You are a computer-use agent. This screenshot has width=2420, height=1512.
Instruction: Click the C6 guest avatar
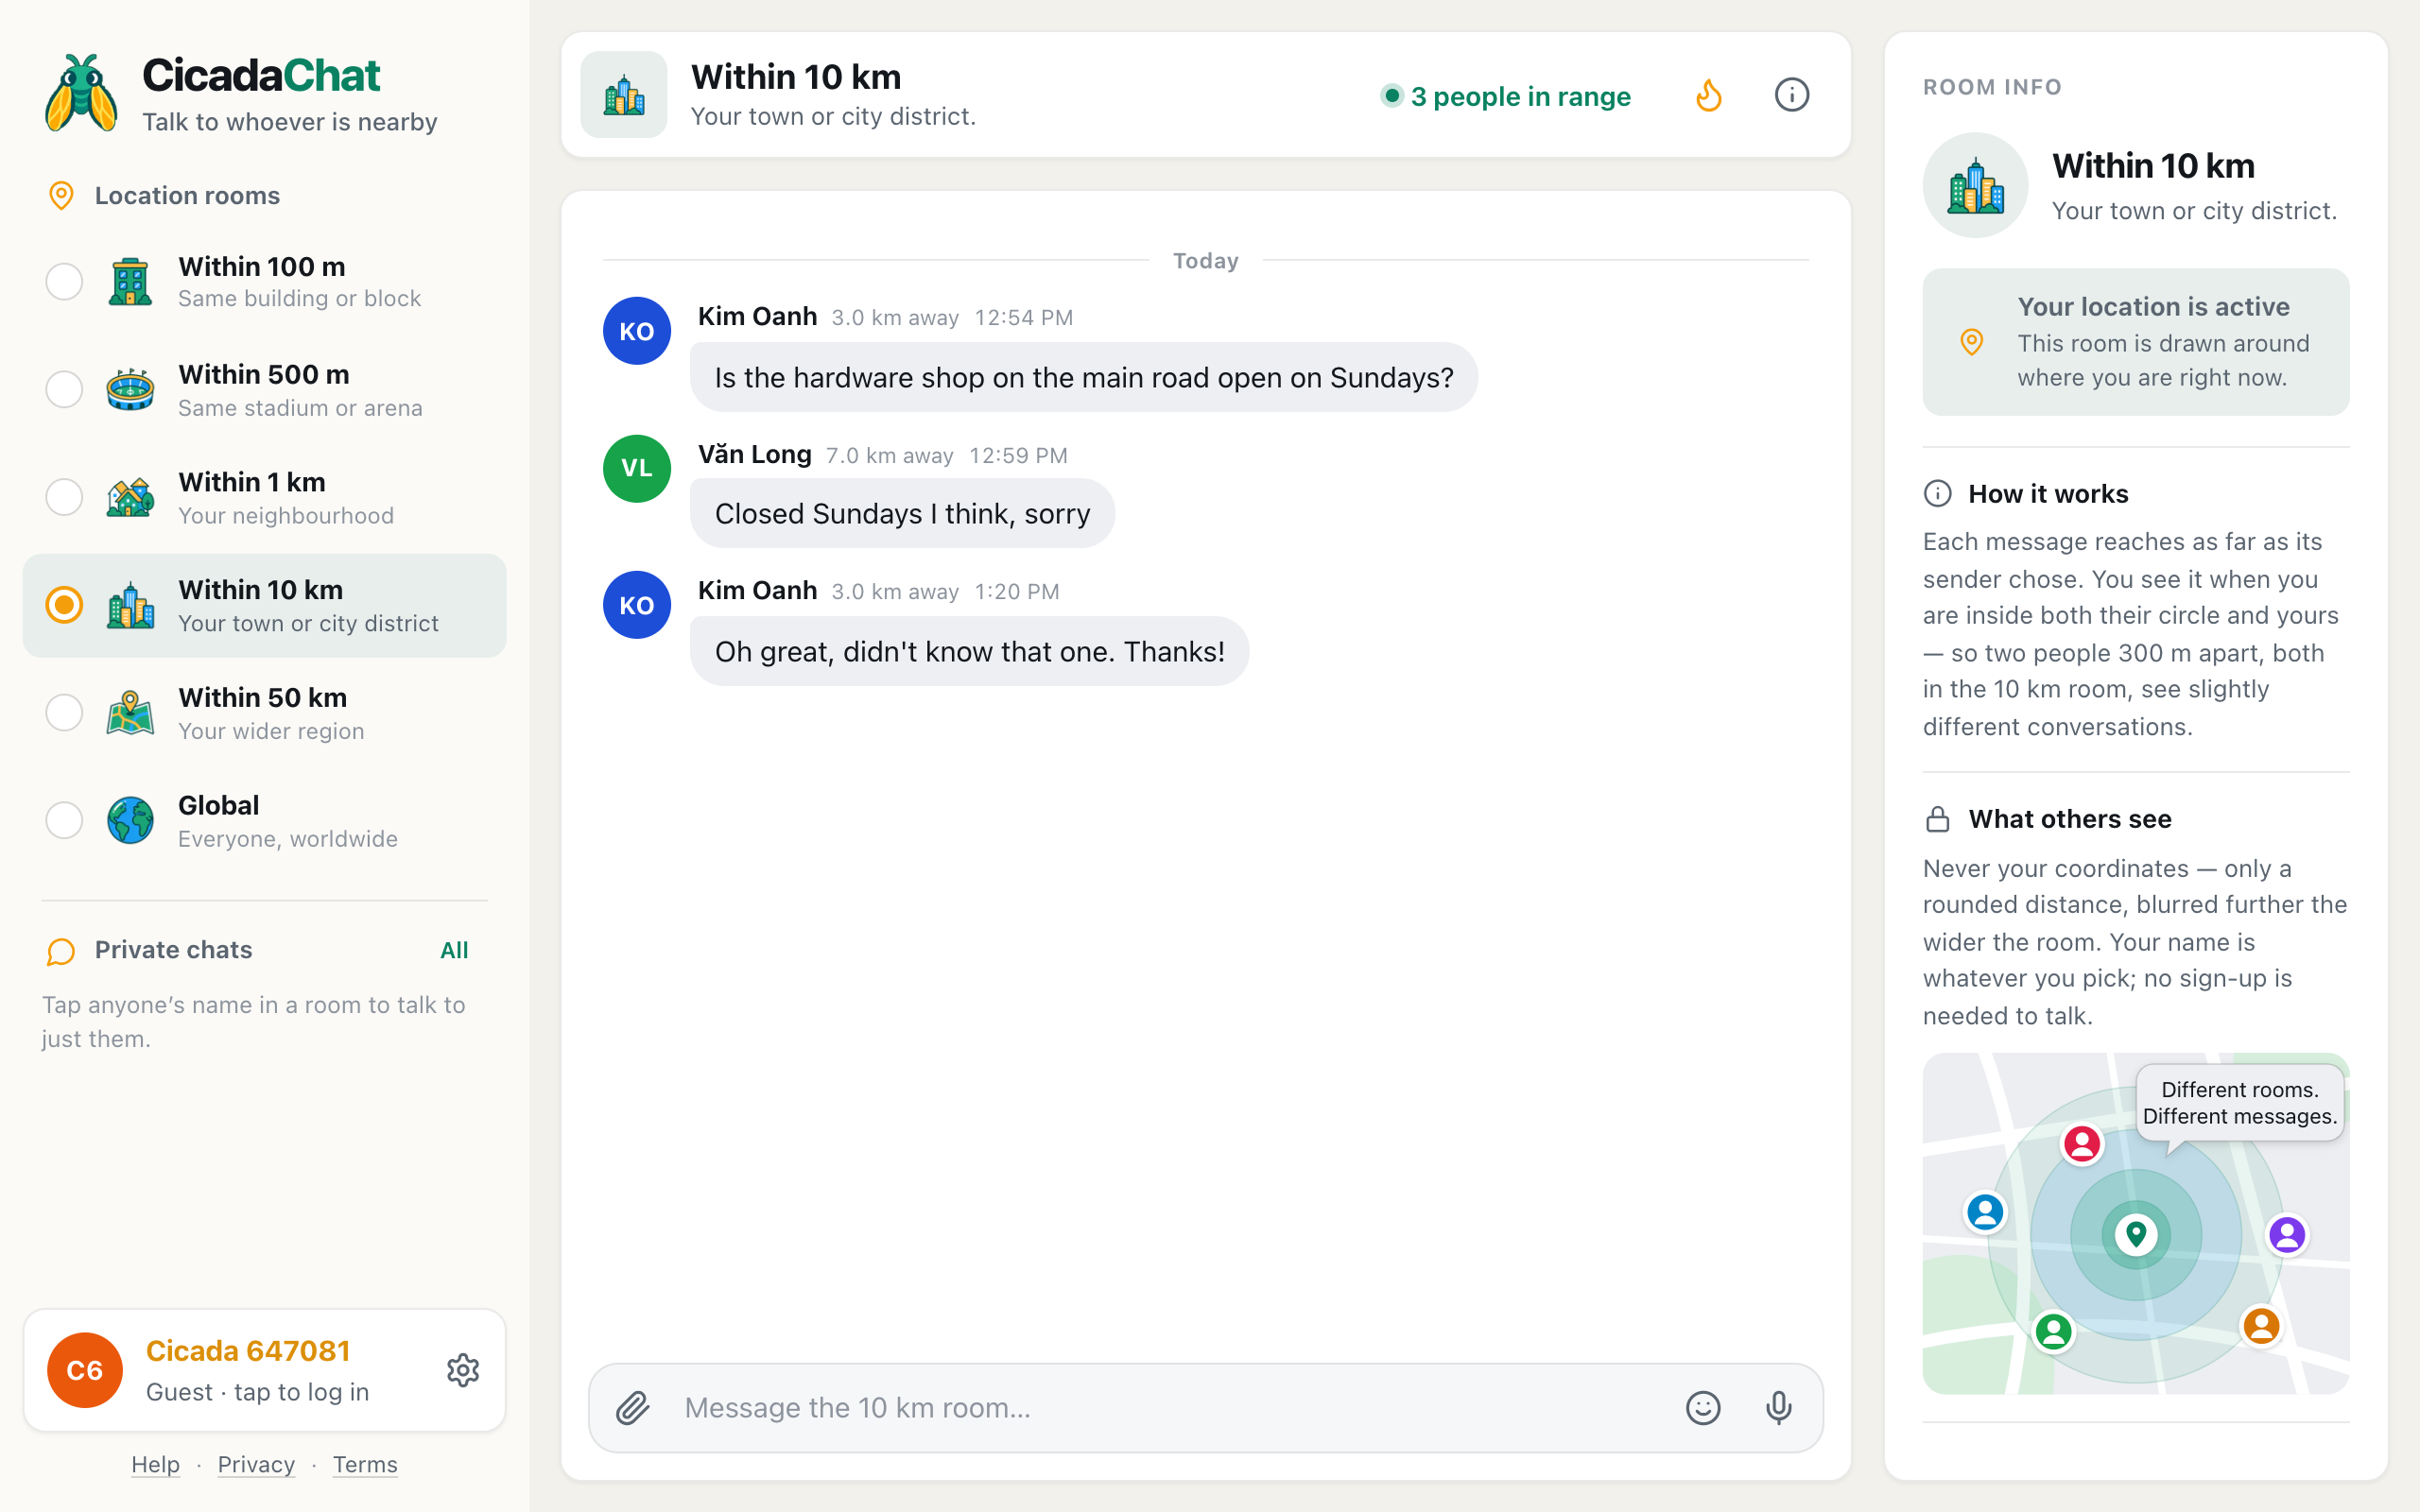pos(85,1370)
